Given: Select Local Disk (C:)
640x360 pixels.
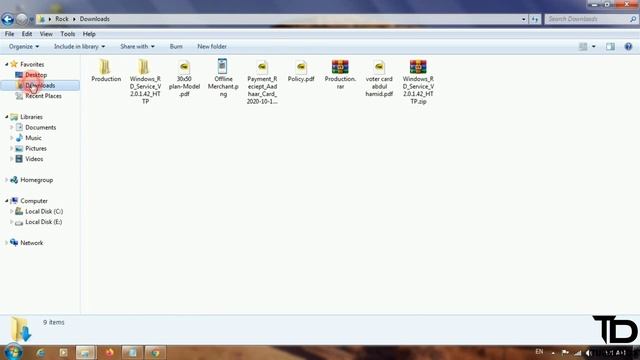Looking at the screenshot, I should tap(44, 211).
